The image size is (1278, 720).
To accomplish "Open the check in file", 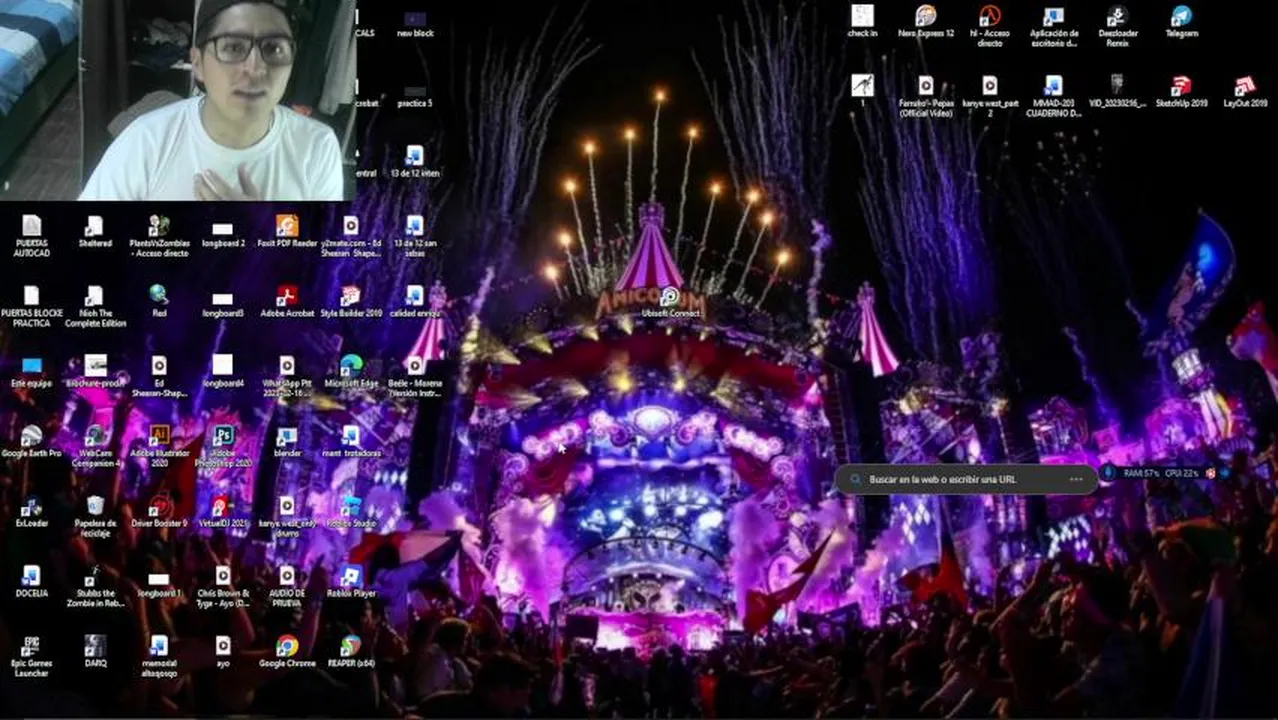I will 862,21.
